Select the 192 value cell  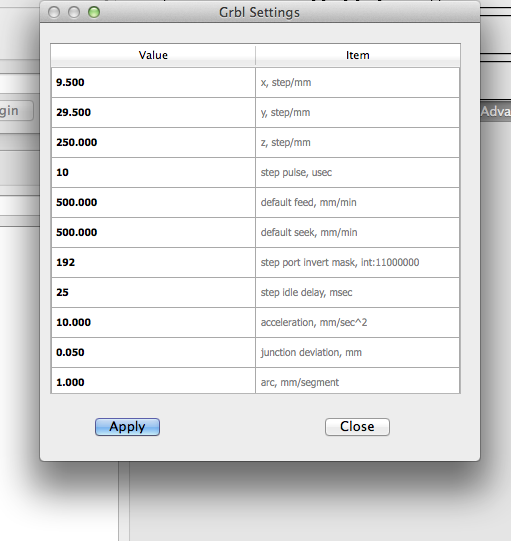pyautogui.click(x=153, y=263)
